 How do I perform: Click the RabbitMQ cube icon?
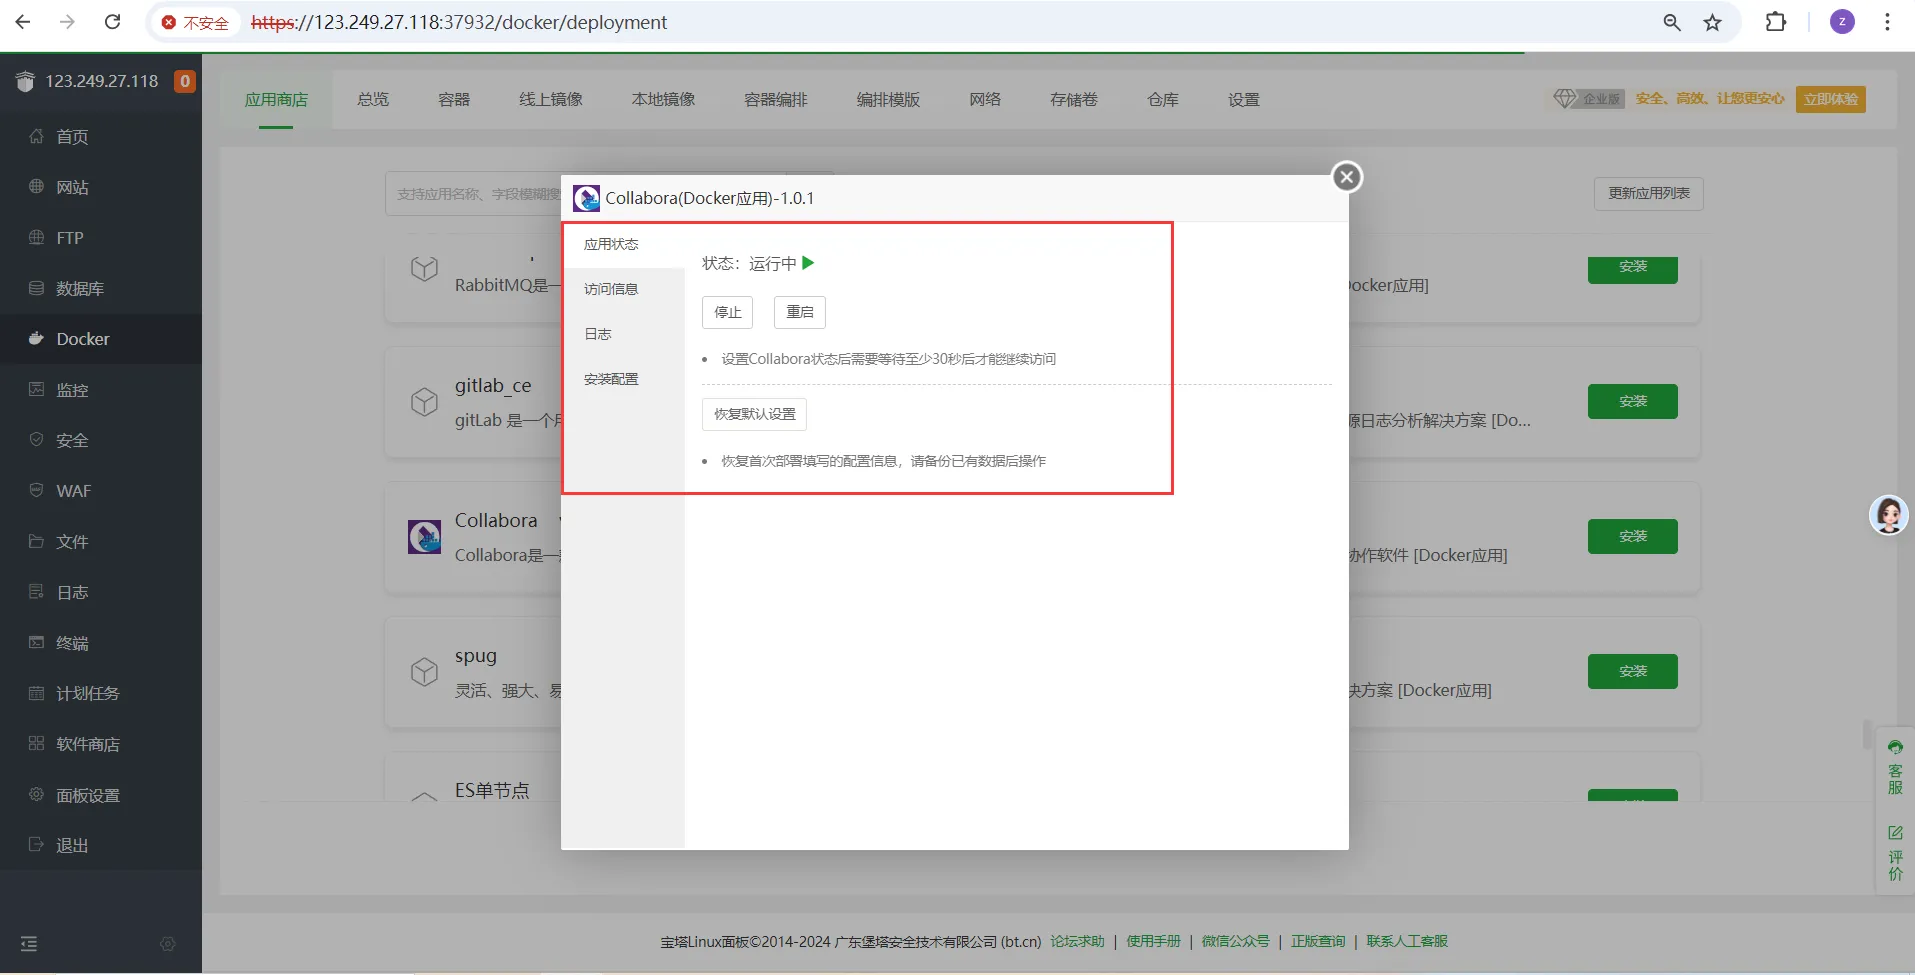coord(424,268)
